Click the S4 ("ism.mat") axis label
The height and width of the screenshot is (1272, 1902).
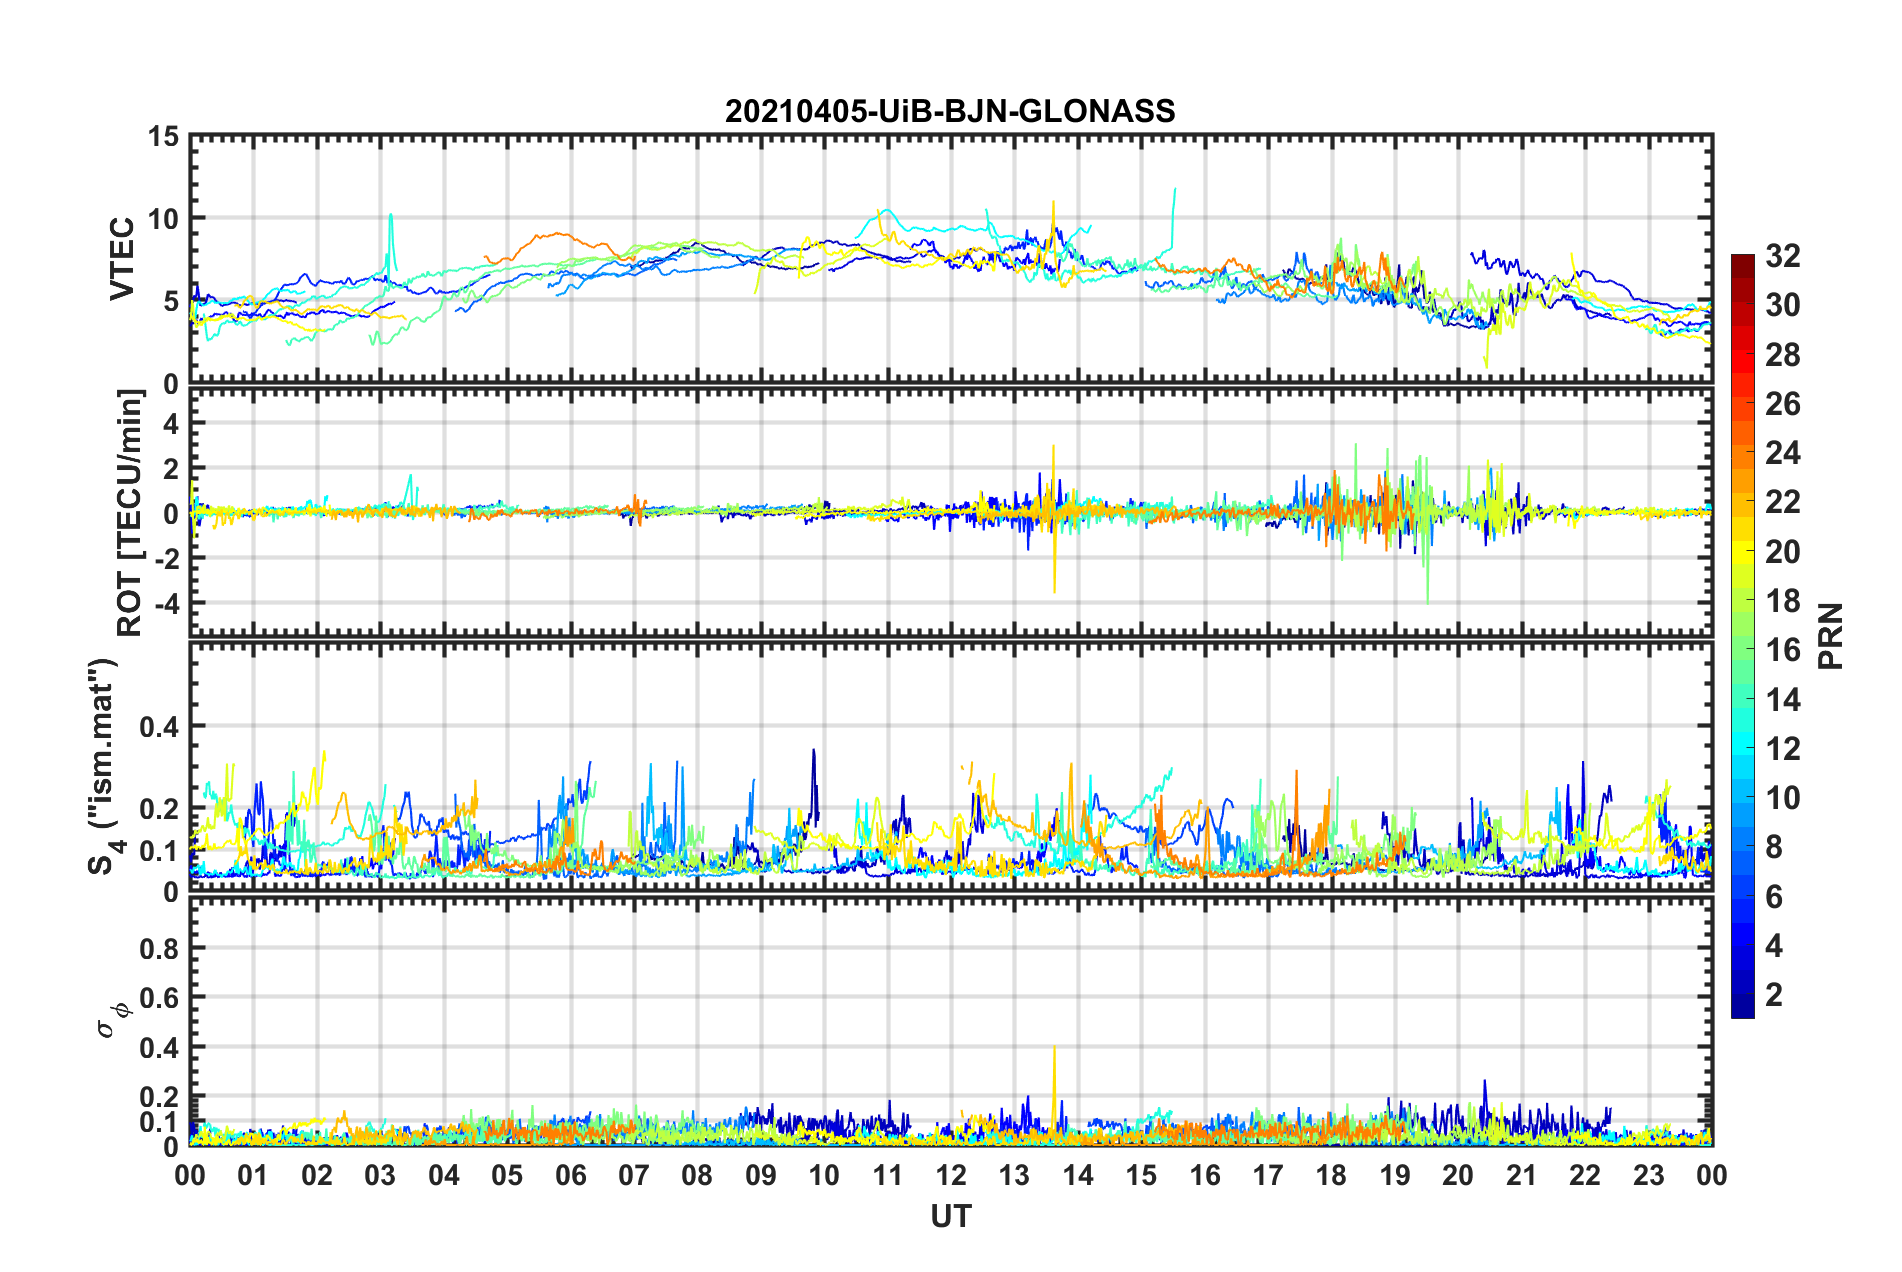(x=106, y=766)
